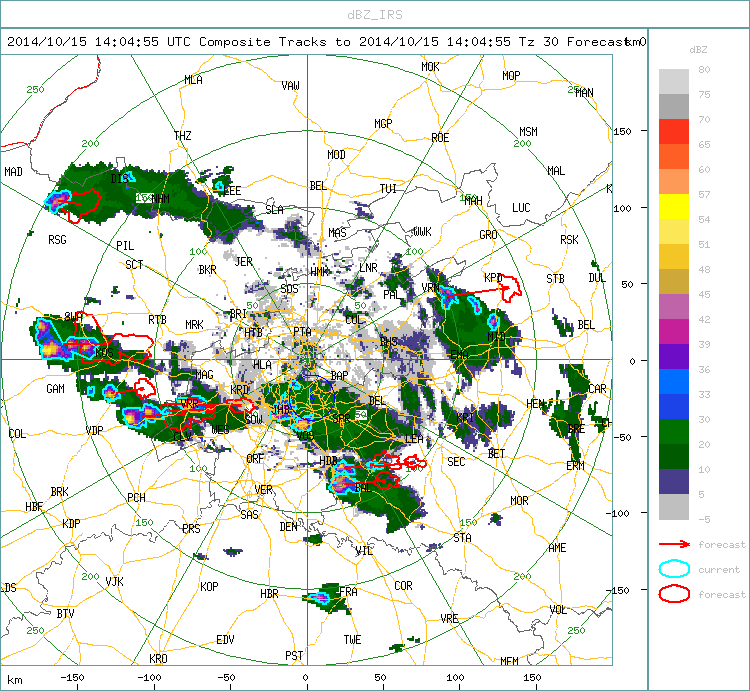Click the VRE station label

click(449, 618)
